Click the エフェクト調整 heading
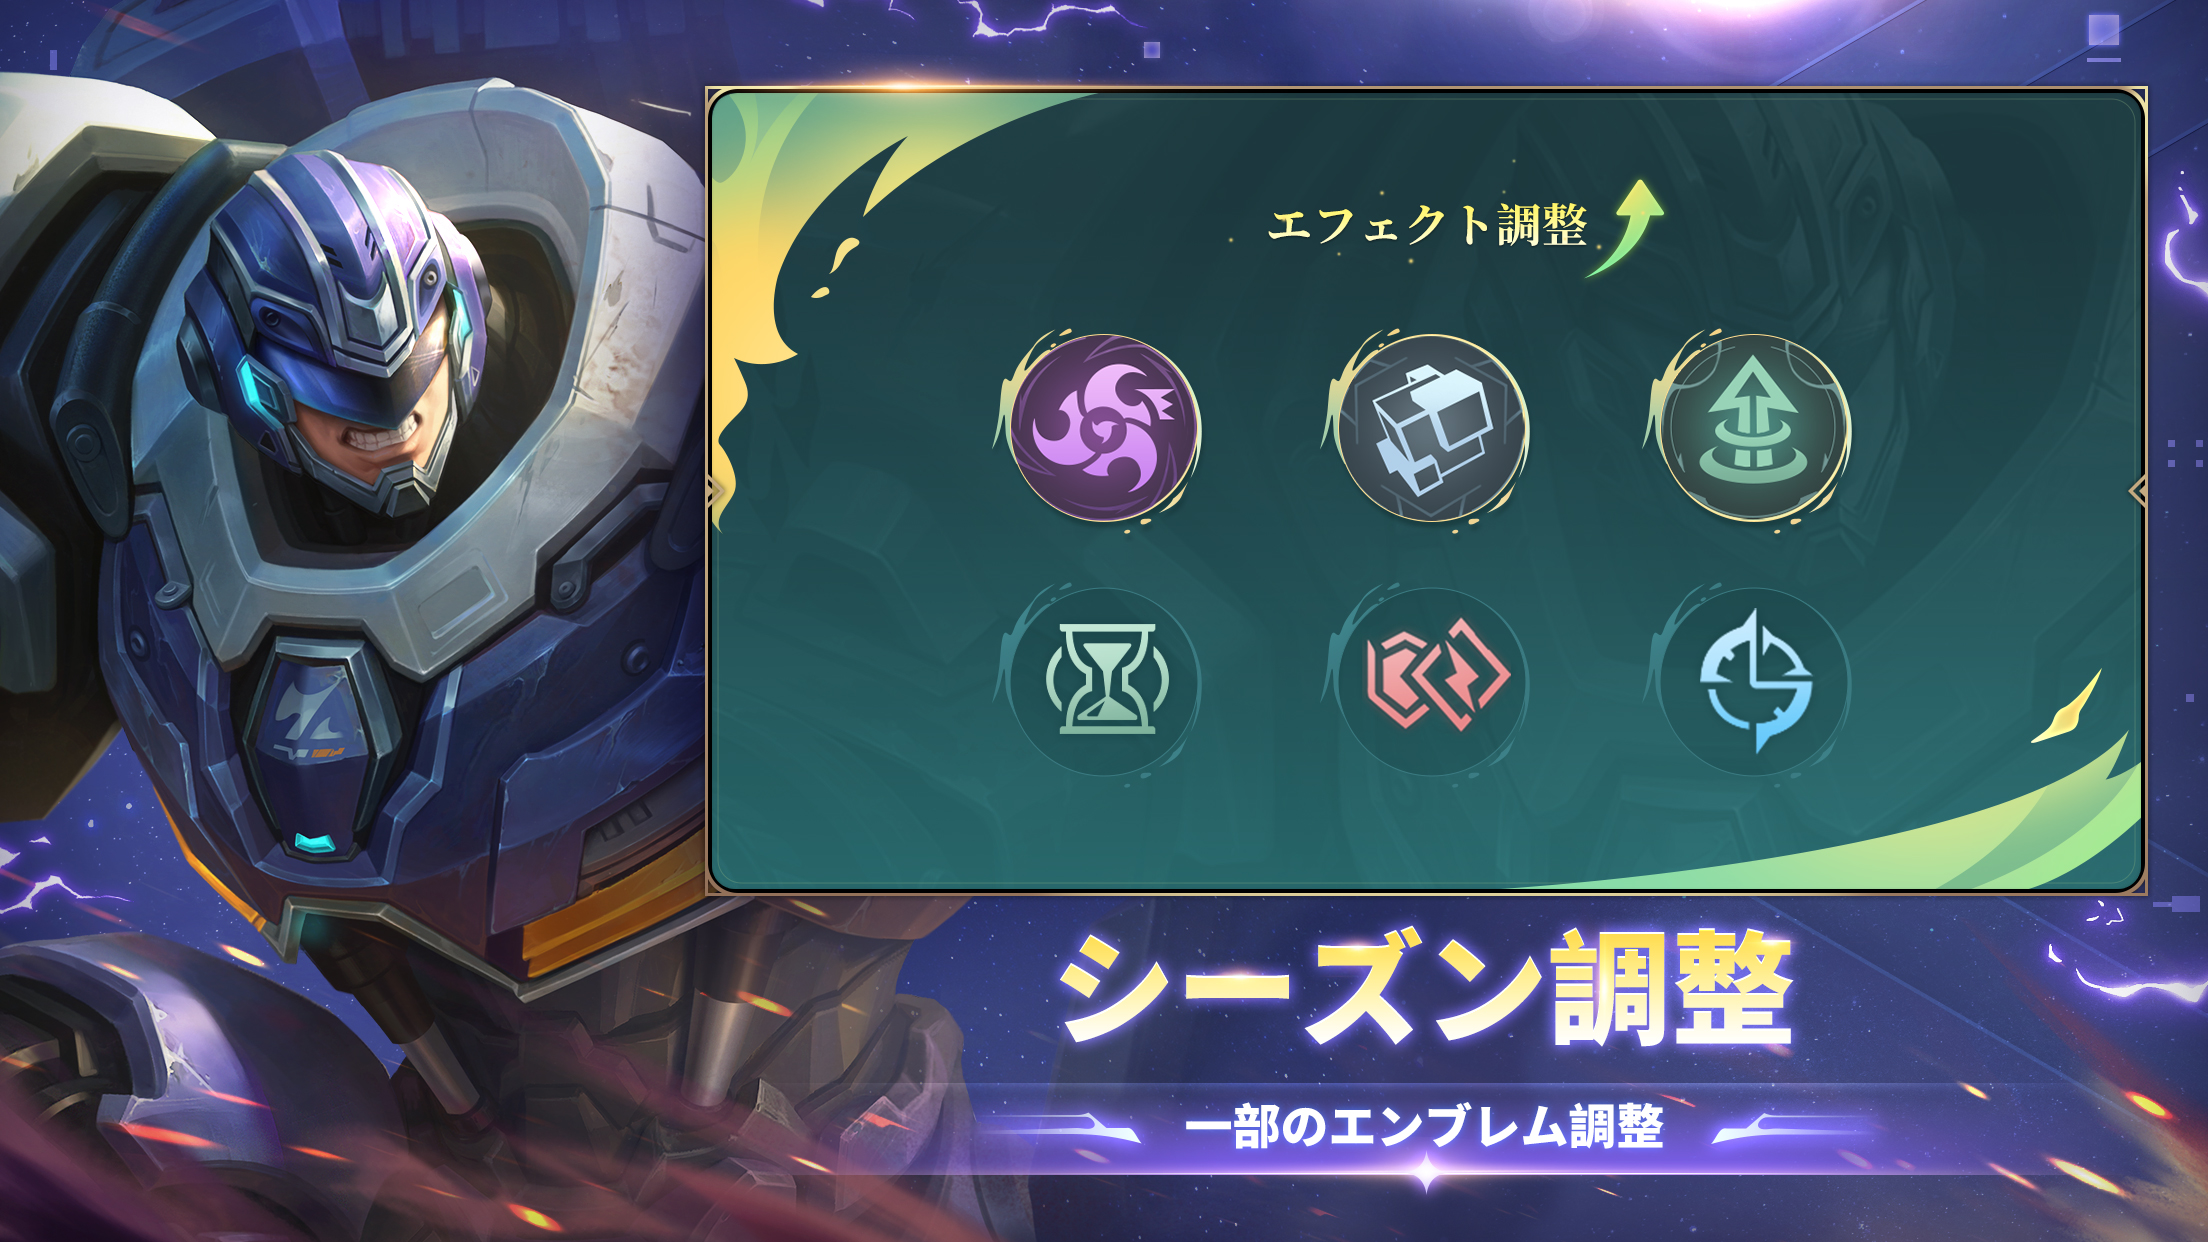2208x1242 pixels. click(x=1427, y=224)
